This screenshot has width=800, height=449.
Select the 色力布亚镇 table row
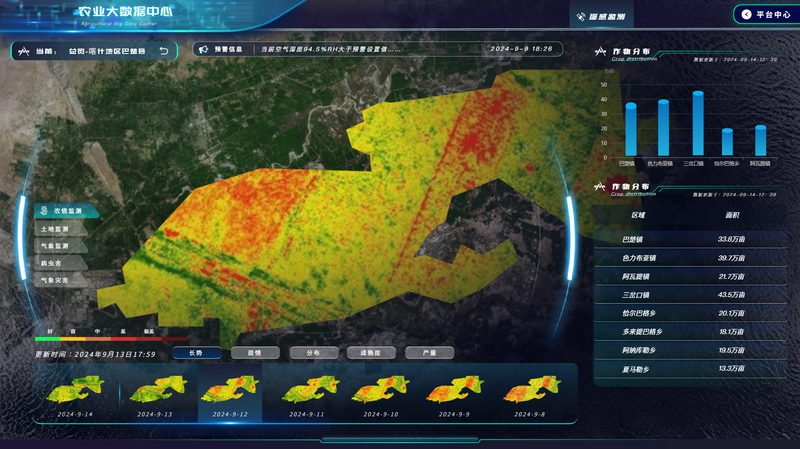coord(690,258)
